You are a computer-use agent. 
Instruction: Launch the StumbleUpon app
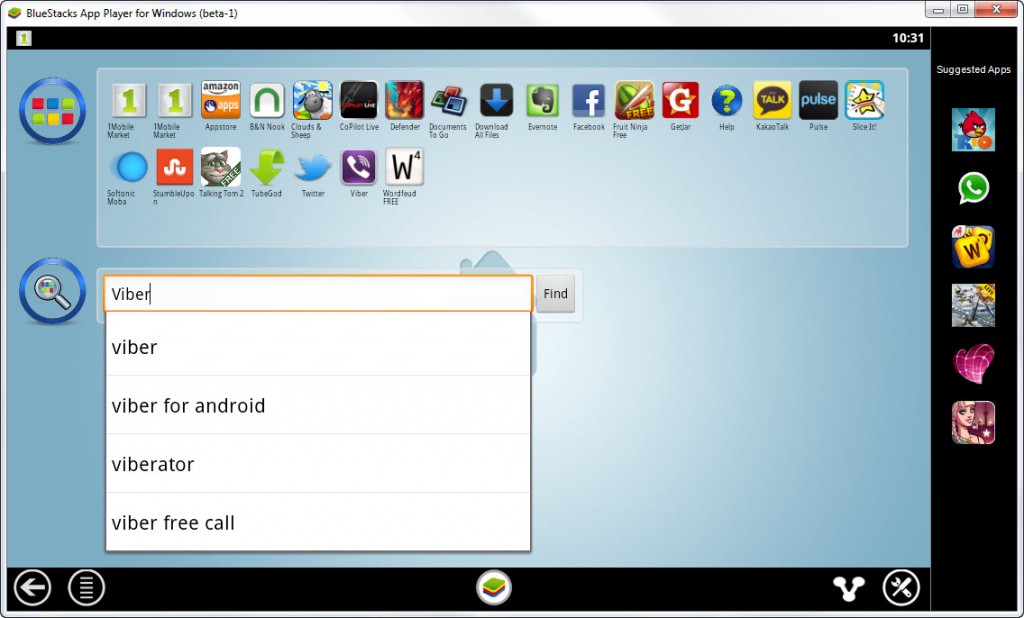[x=174, y=167]
